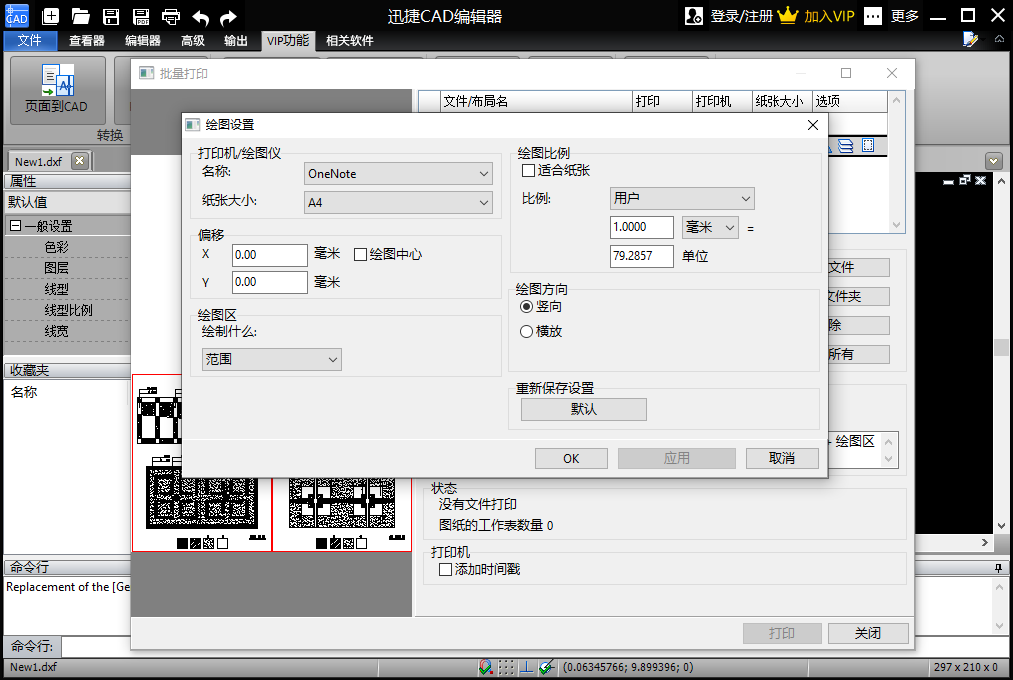Select the 横放 orientation radio button
1013x680 pixels.
pos(527,331)
